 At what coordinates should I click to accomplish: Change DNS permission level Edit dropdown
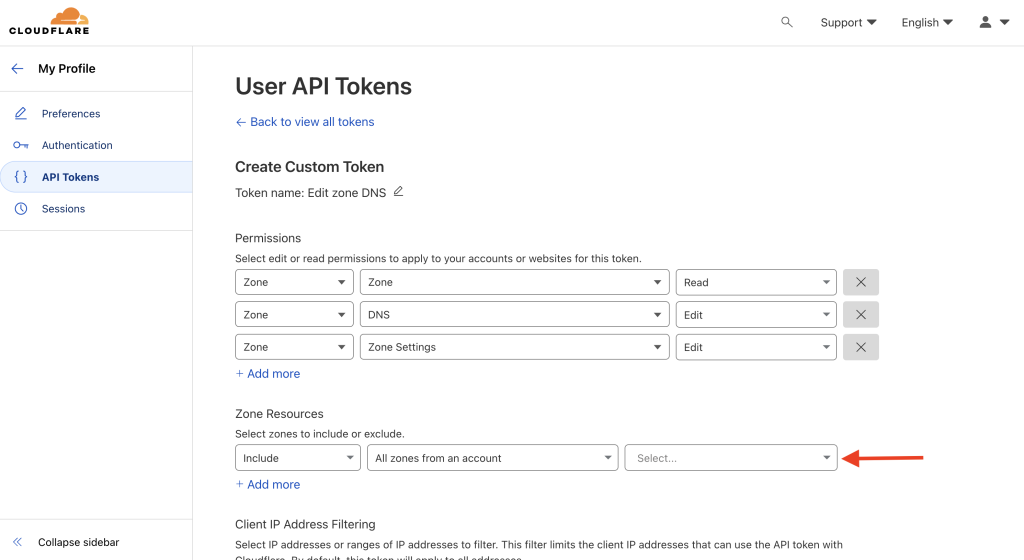[756, 315]
